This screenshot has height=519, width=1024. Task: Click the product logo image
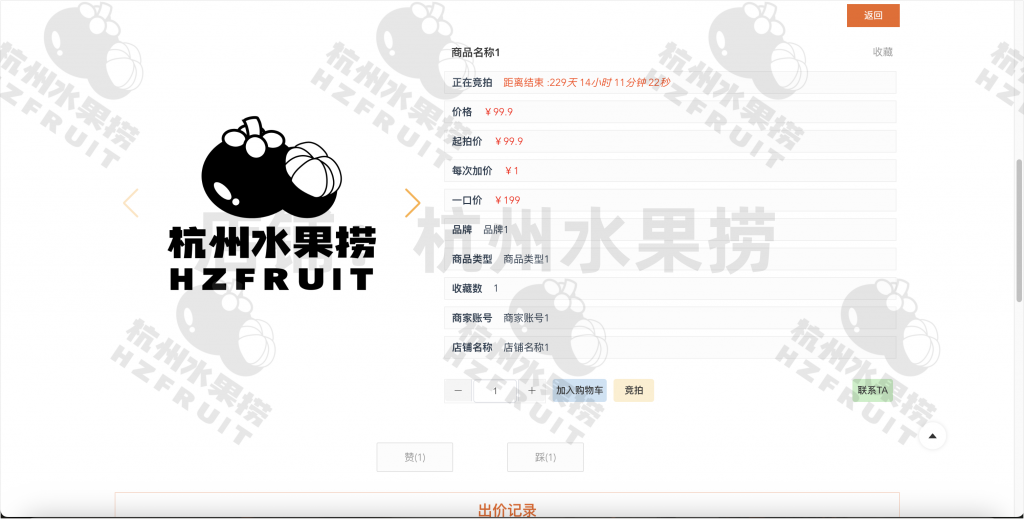272,203
